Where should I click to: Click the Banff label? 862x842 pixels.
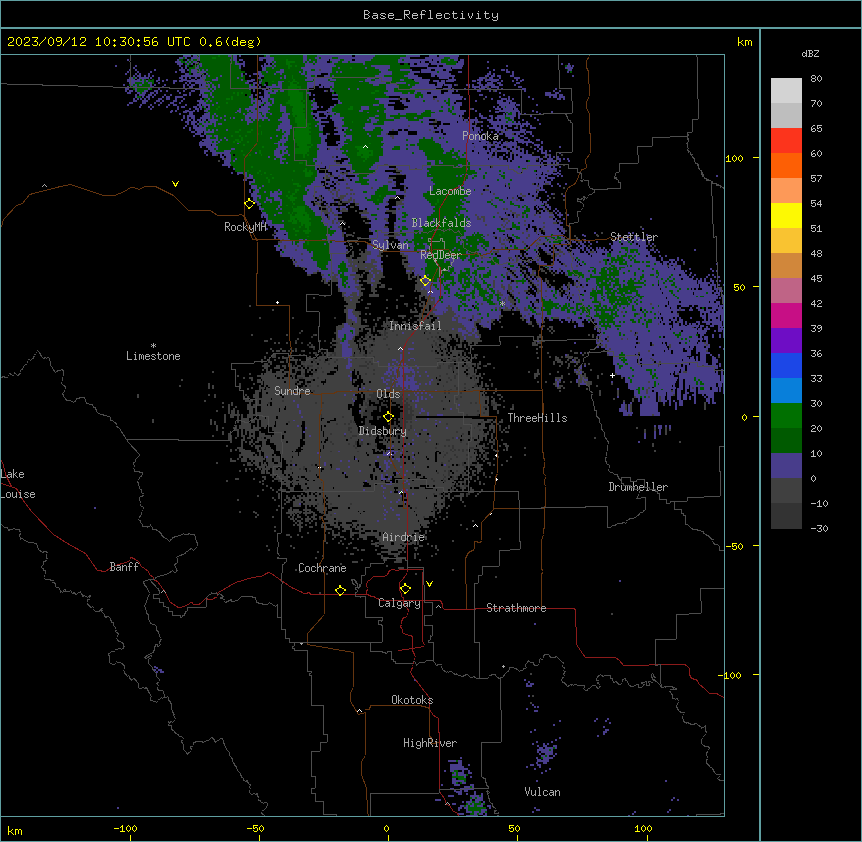coord(124,567)
